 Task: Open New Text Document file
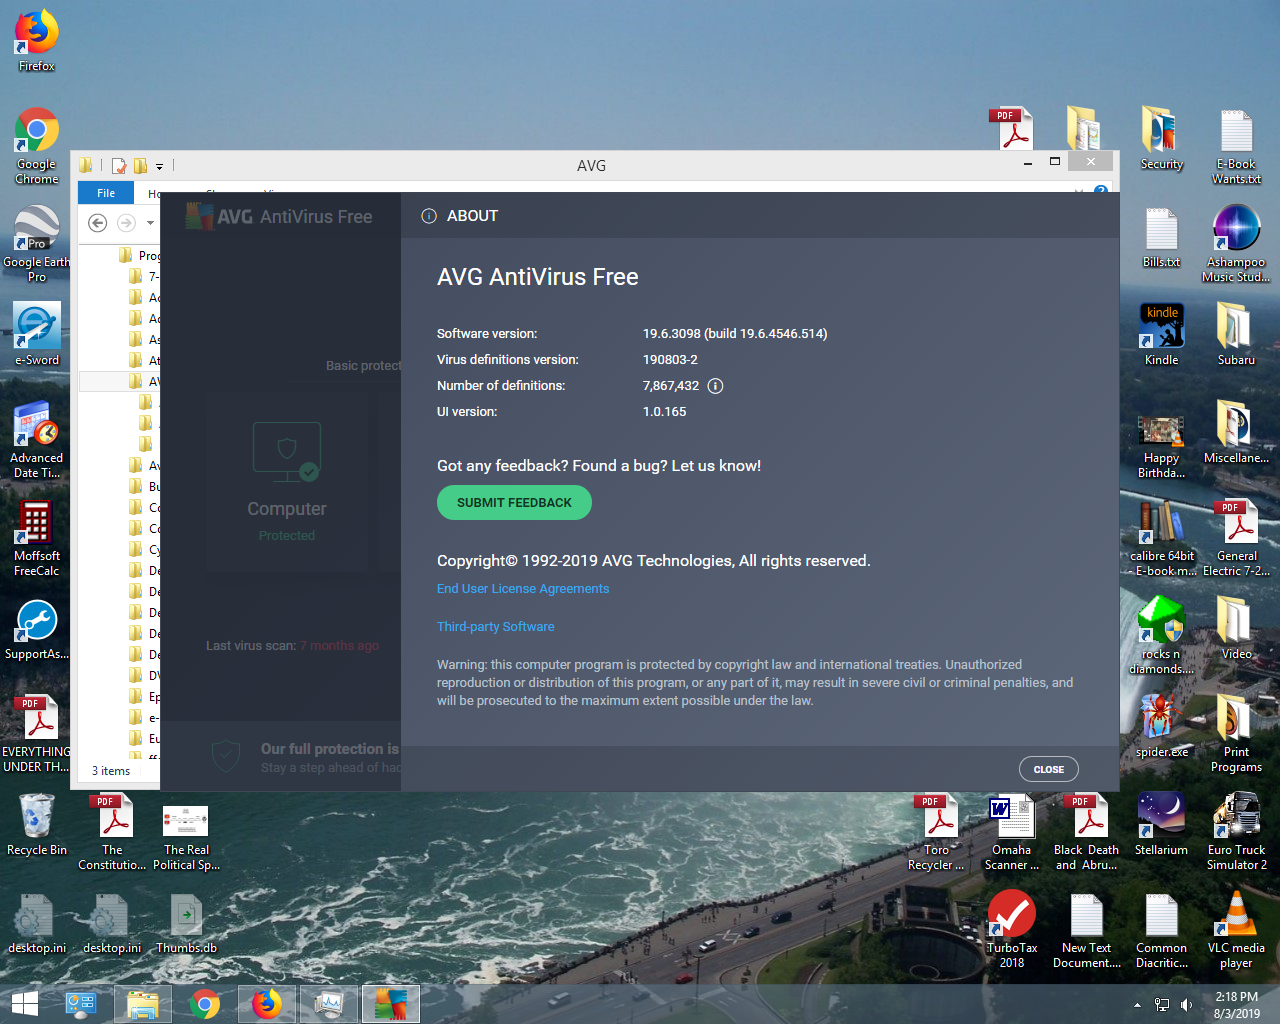[1086, 930]
